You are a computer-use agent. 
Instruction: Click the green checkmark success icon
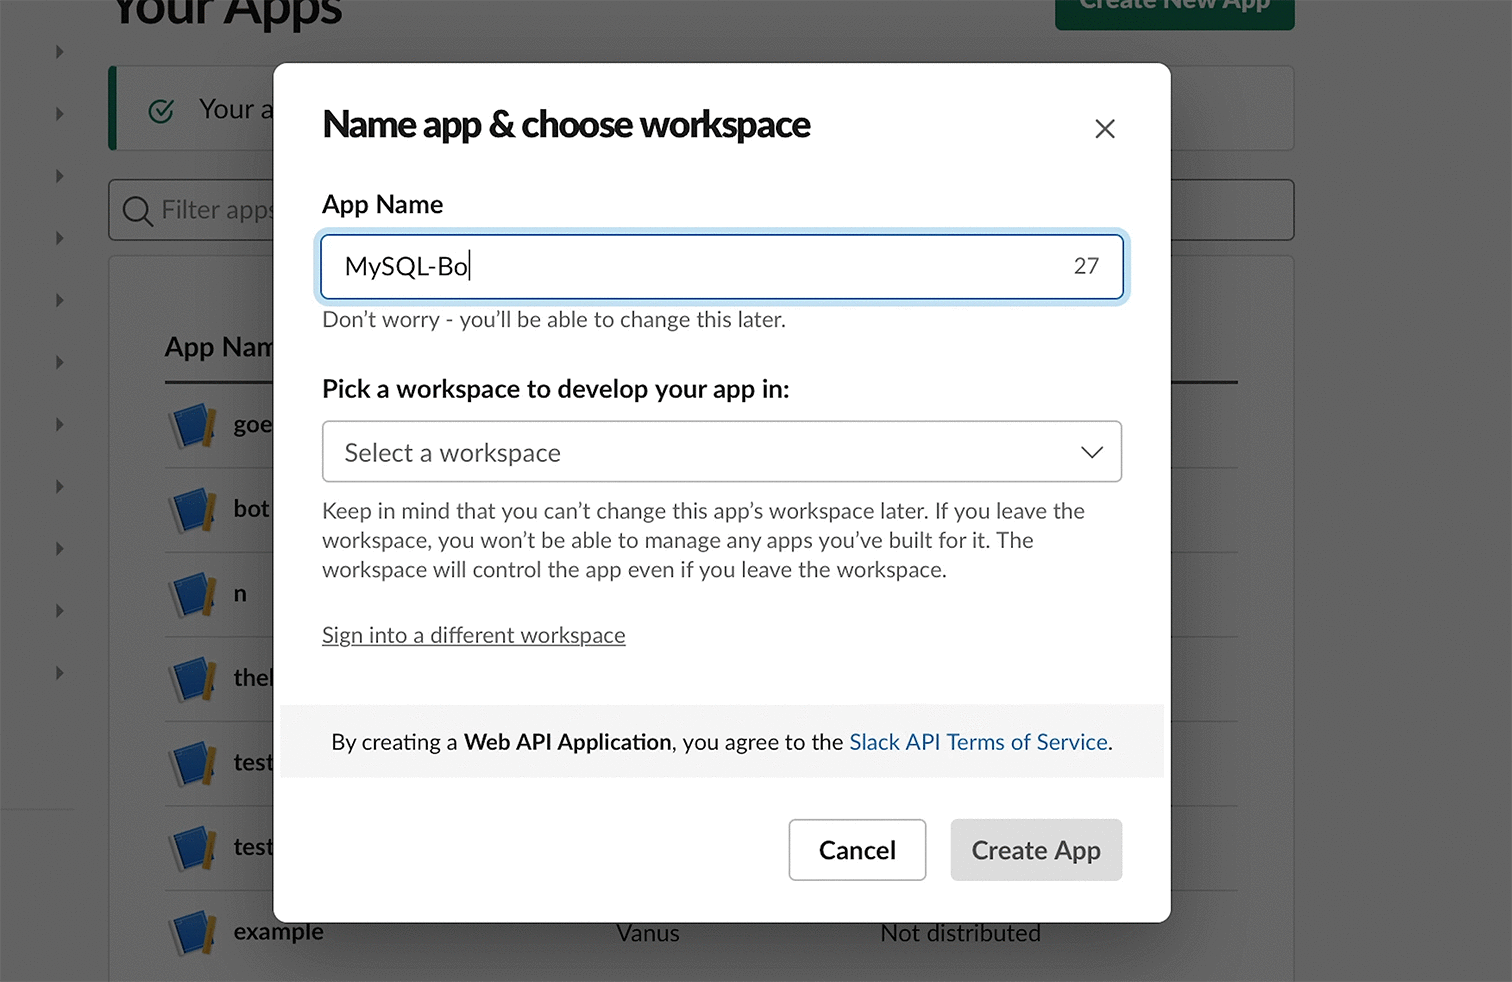pyautogui.click(x=161, y=111)
